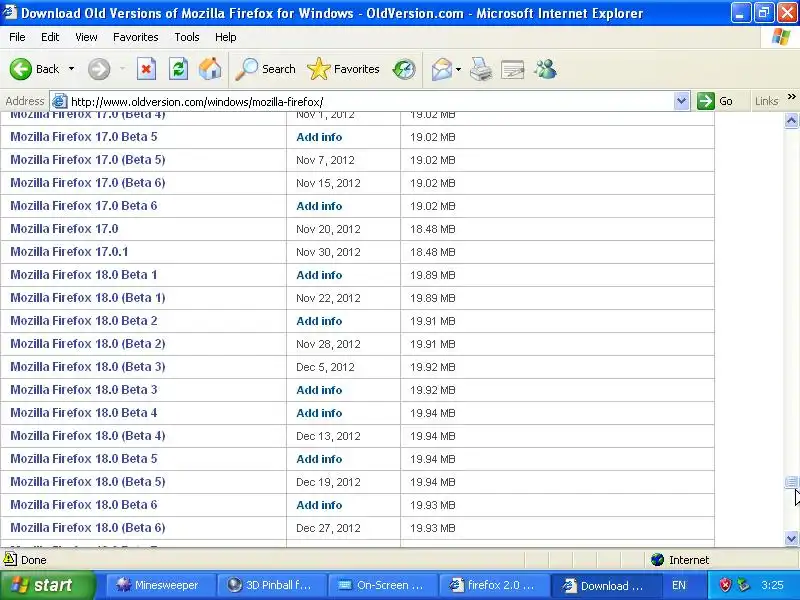
Task: Switch to On-Screen Keyboard taskbar button
Action: pos(383,585)
